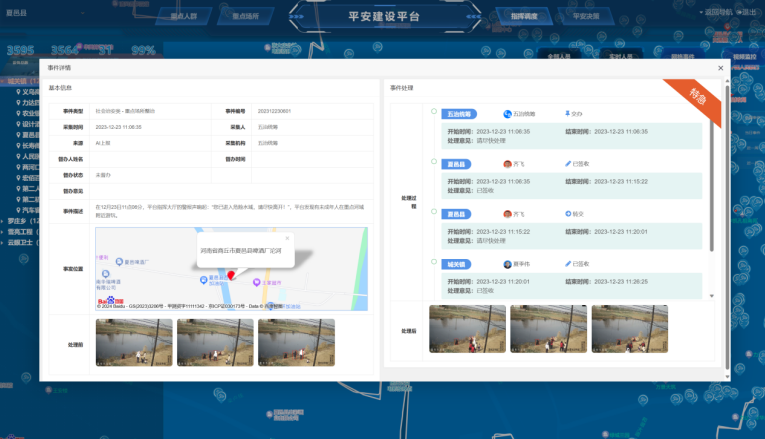The image size is (765, 439).
Task: Select the 汽车 location tree item
Action: 27,210
